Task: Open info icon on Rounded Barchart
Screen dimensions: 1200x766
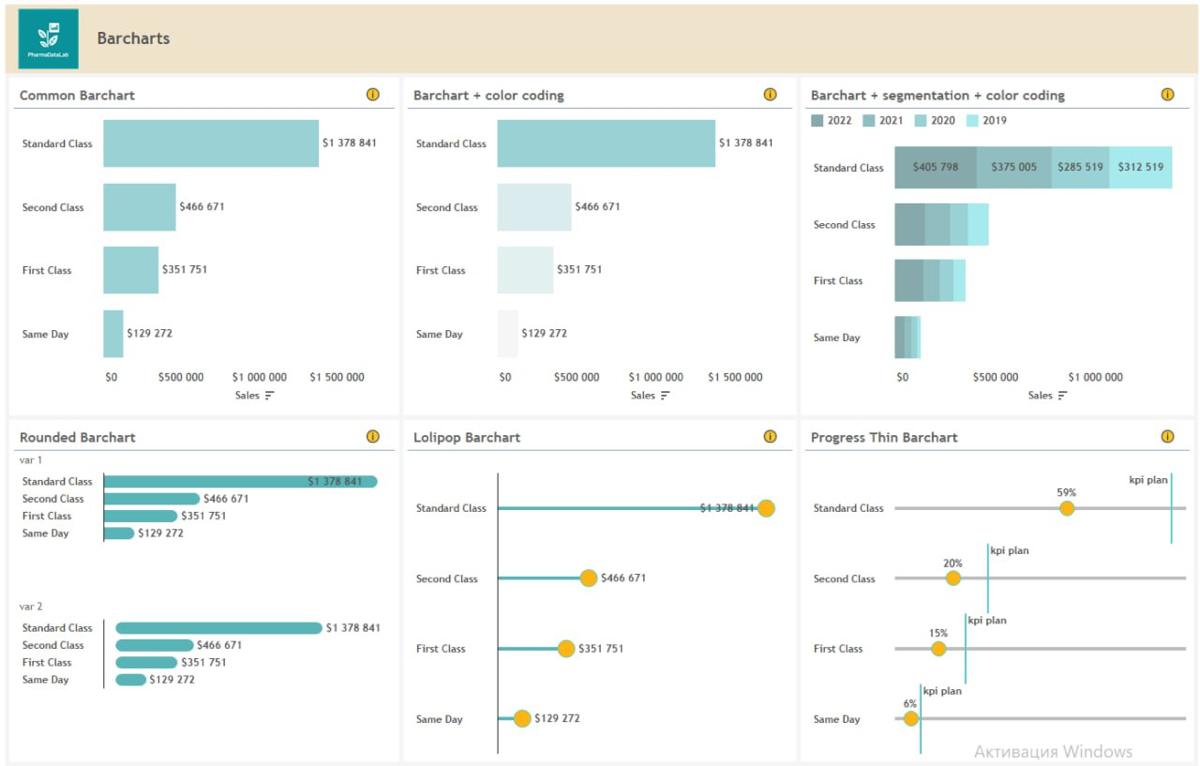Action: coord(373,437)
